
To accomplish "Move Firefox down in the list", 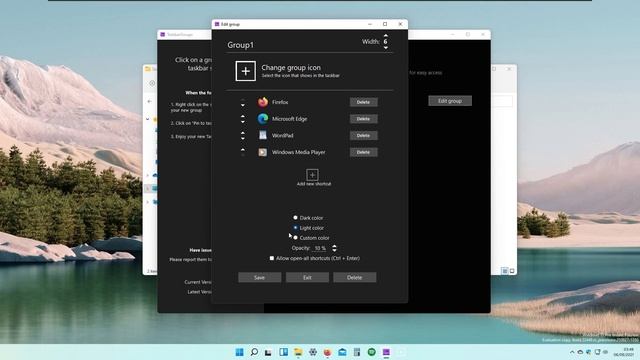I will coord(243,105).
